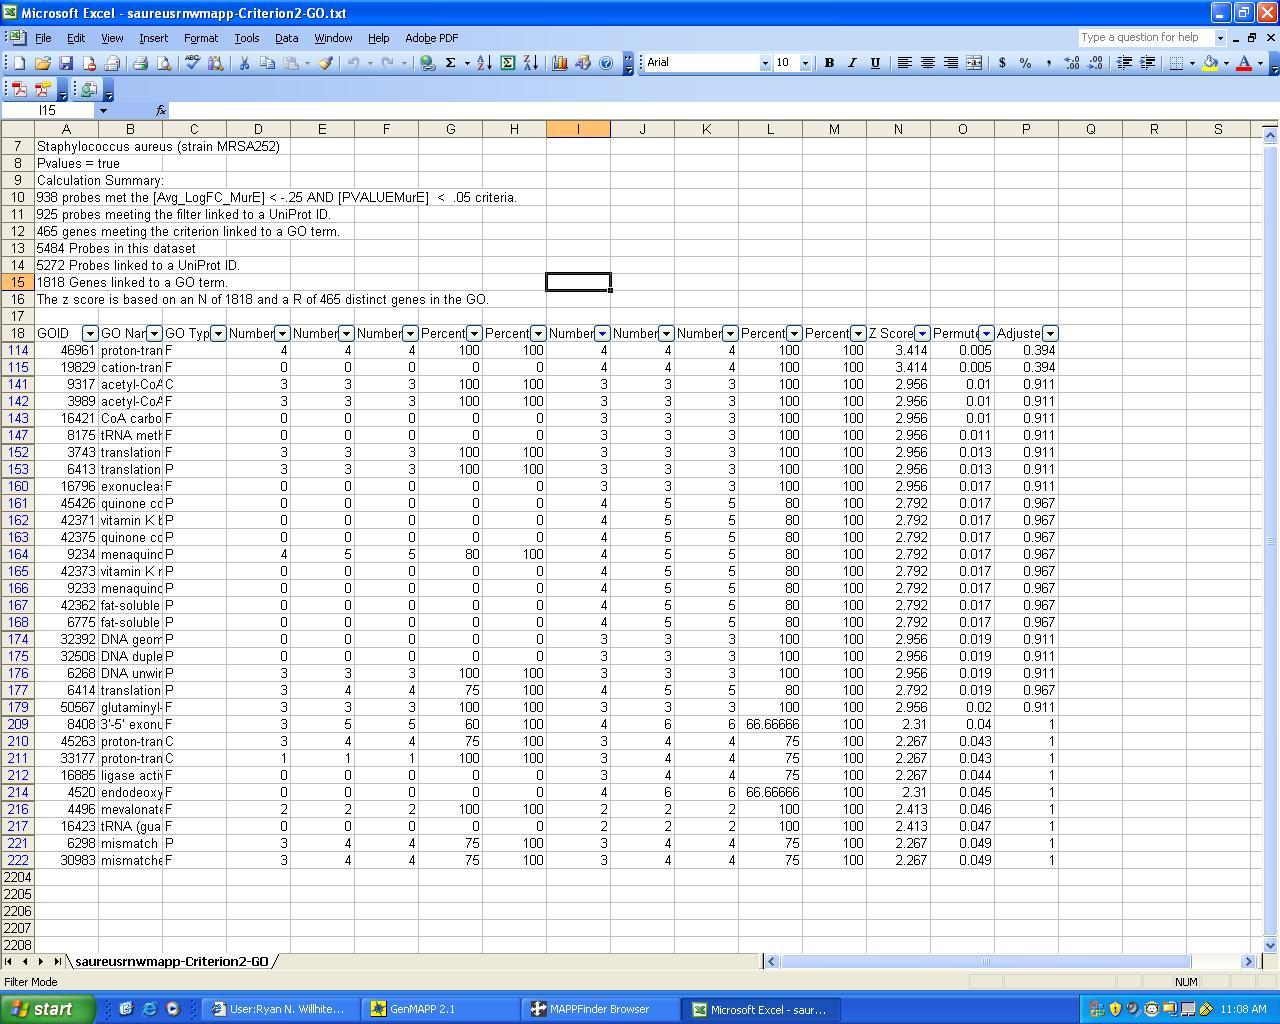This screenshot has height=1024, width=1280.
Task: Open the Z Score filter dropdown
Action: pos(922,333)
